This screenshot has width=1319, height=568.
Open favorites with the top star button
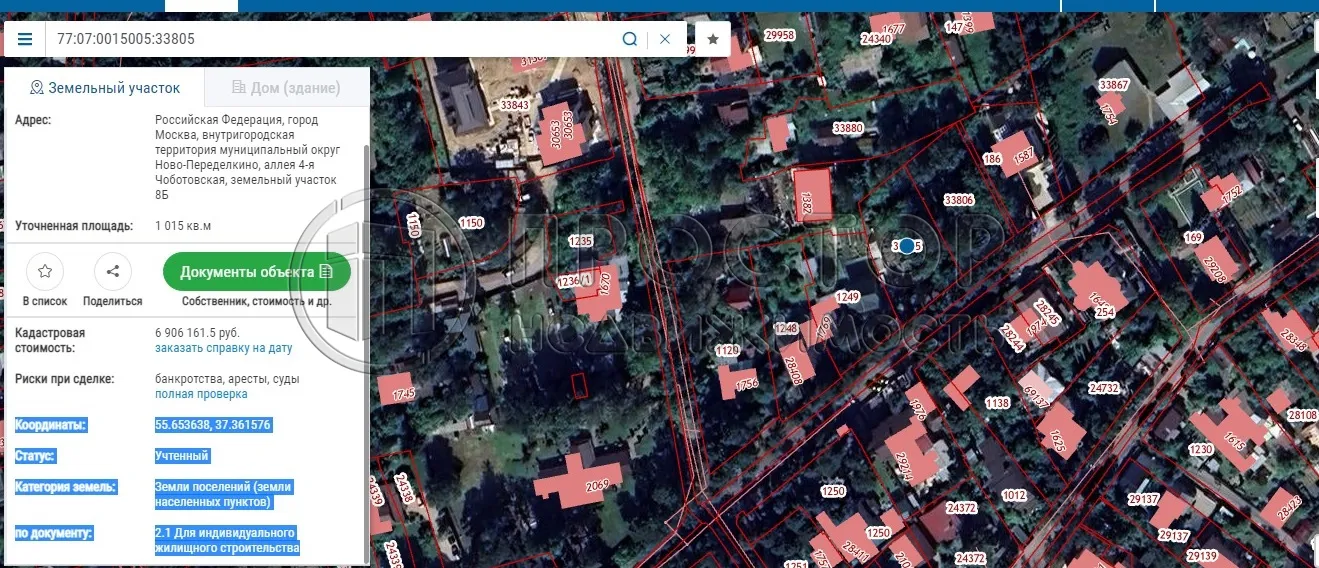coord(713,39)
